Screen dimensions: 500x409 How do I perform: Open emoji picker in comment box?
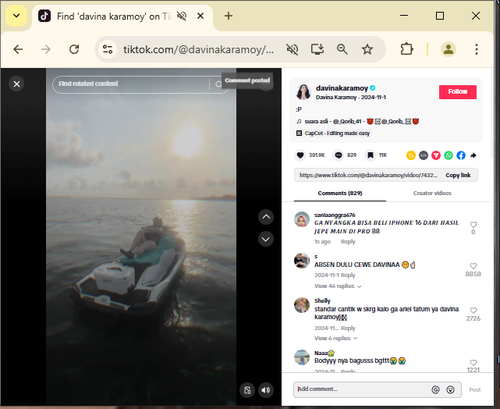[450, 390]
